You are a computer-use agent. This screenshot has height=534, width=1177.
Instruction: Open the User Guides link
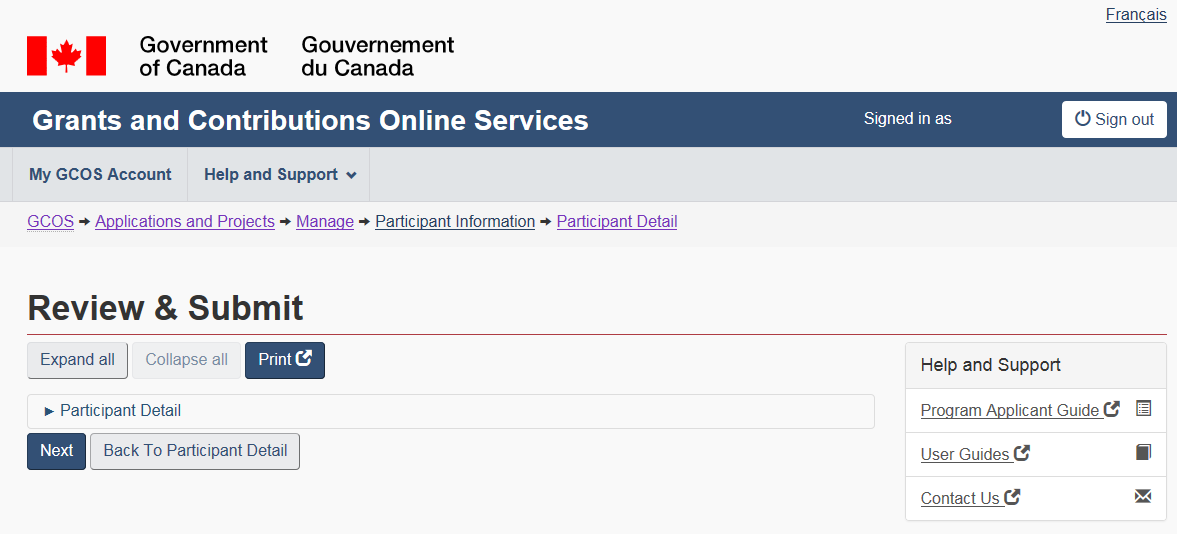click(x=965, y=455)
